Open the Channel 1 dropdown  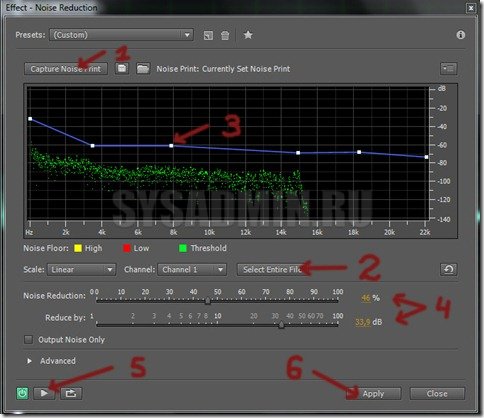192,270
